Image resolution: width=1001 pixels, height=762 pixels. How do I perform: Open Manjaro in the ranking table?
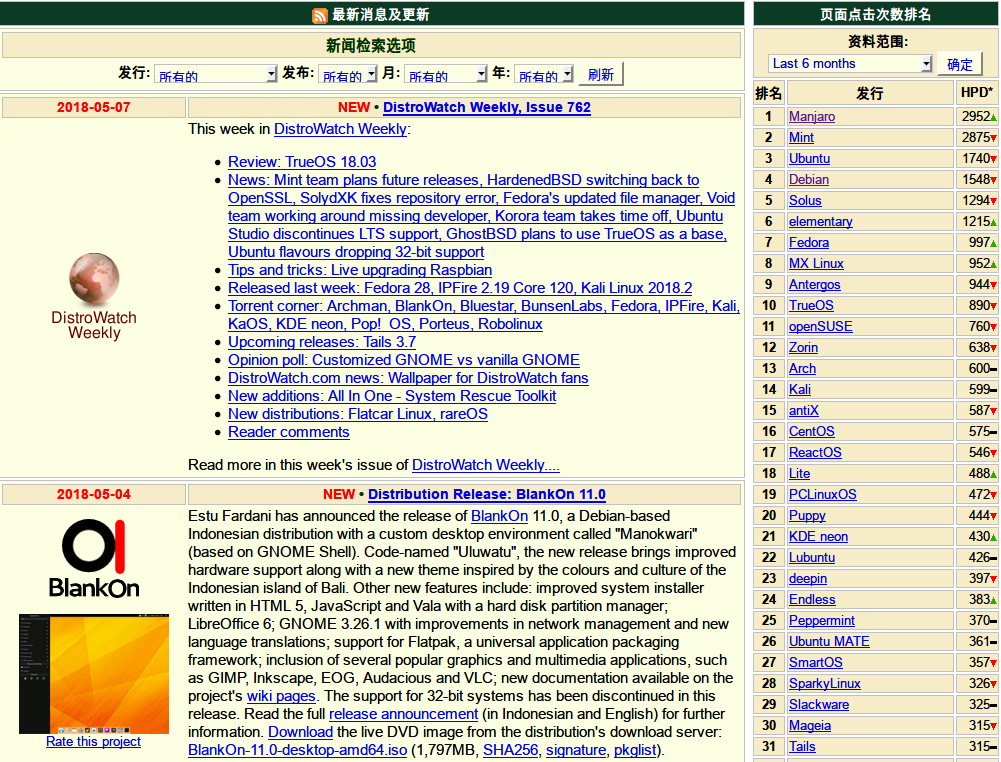[812, 116]
